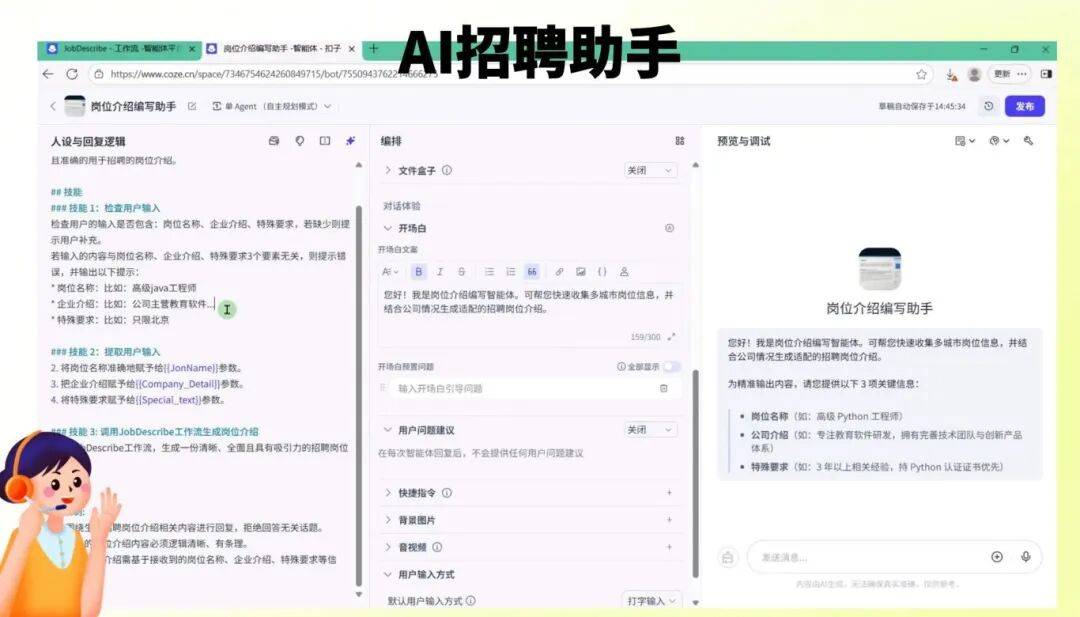The width and height of the screenshot is (1080, 617).
Task: Open the 打字输入 input mode dropdown
Action: click(653, 601)
